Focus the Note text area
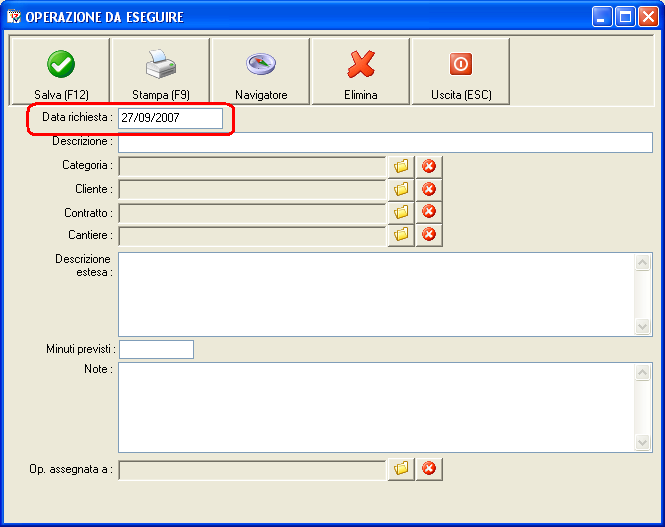Viewport: 665px width, 527px height. [377, 407]
